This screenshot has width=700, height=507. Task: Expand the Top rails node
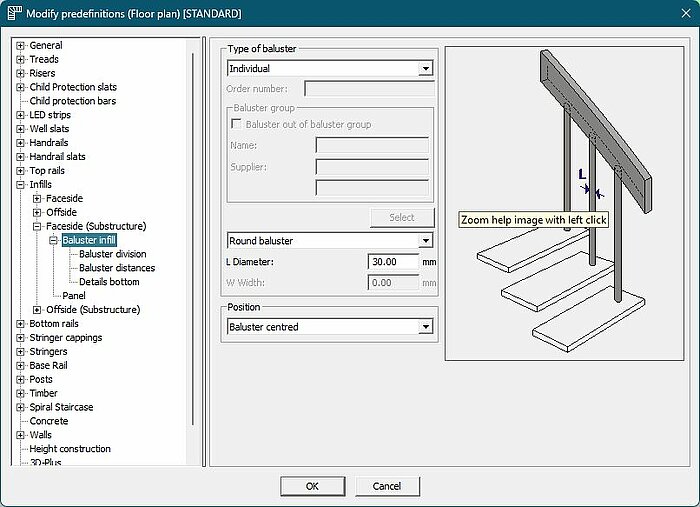(x=20, y=170)
